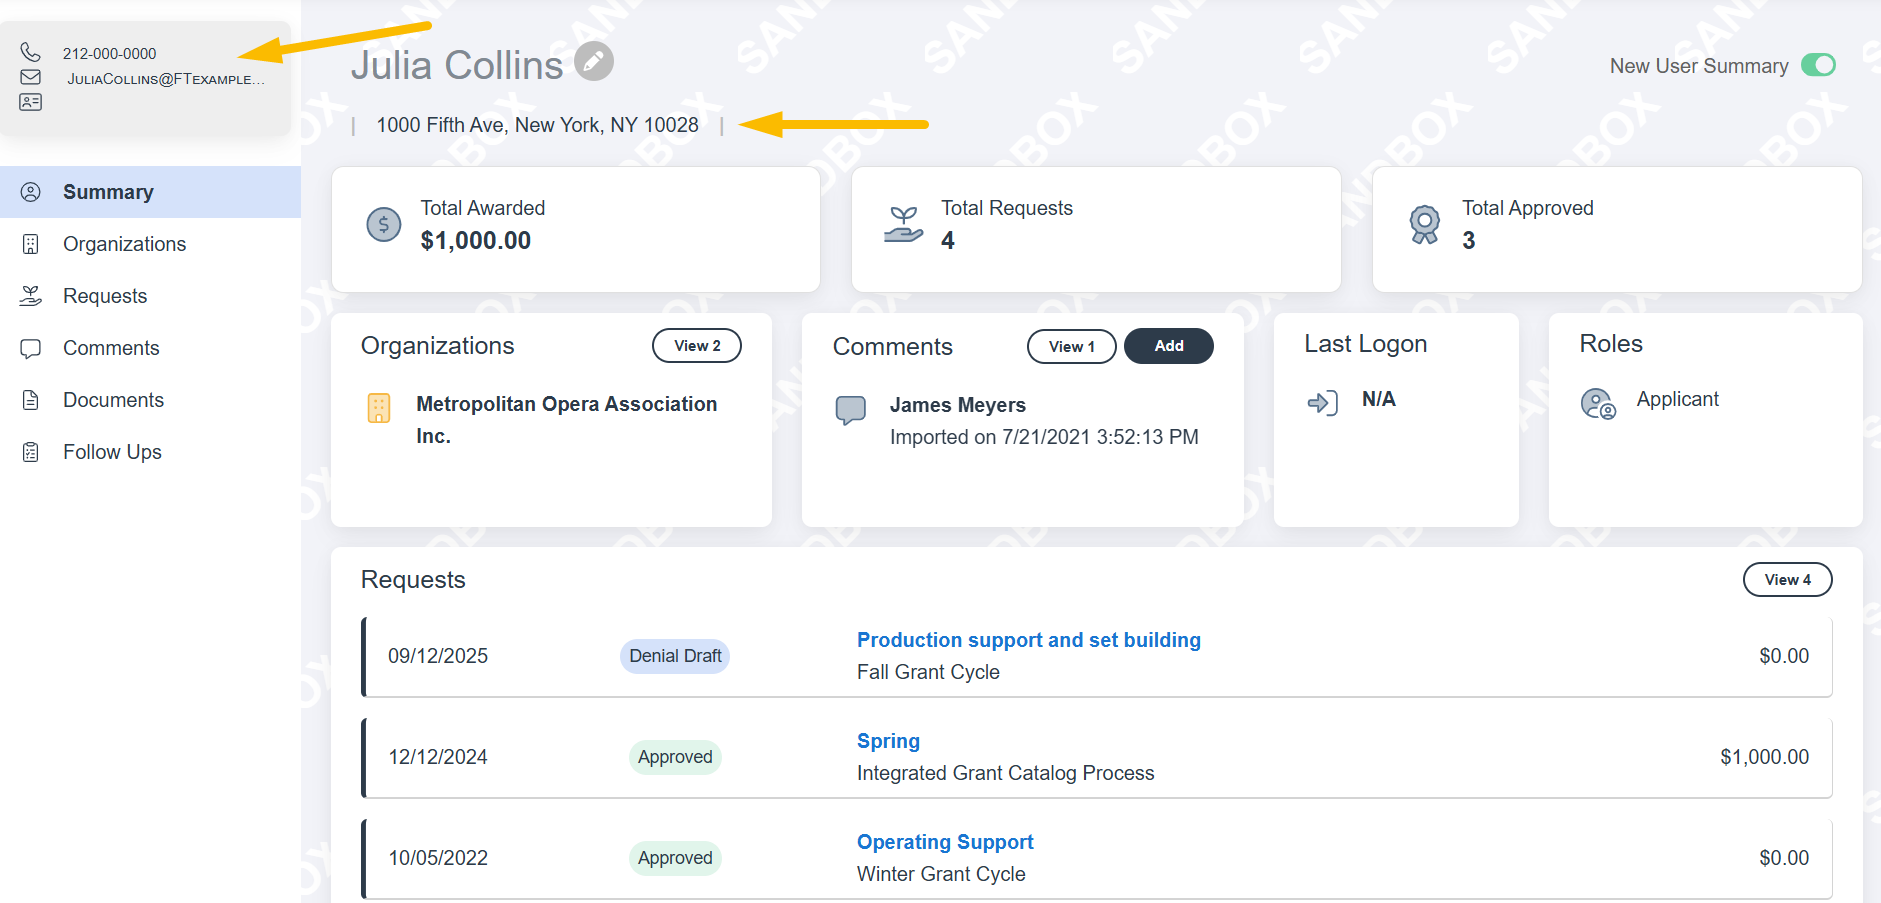Viewport: 1881px width, 903px height.
Task: Click the Documents file icon in sidebar
Action: 31,400
